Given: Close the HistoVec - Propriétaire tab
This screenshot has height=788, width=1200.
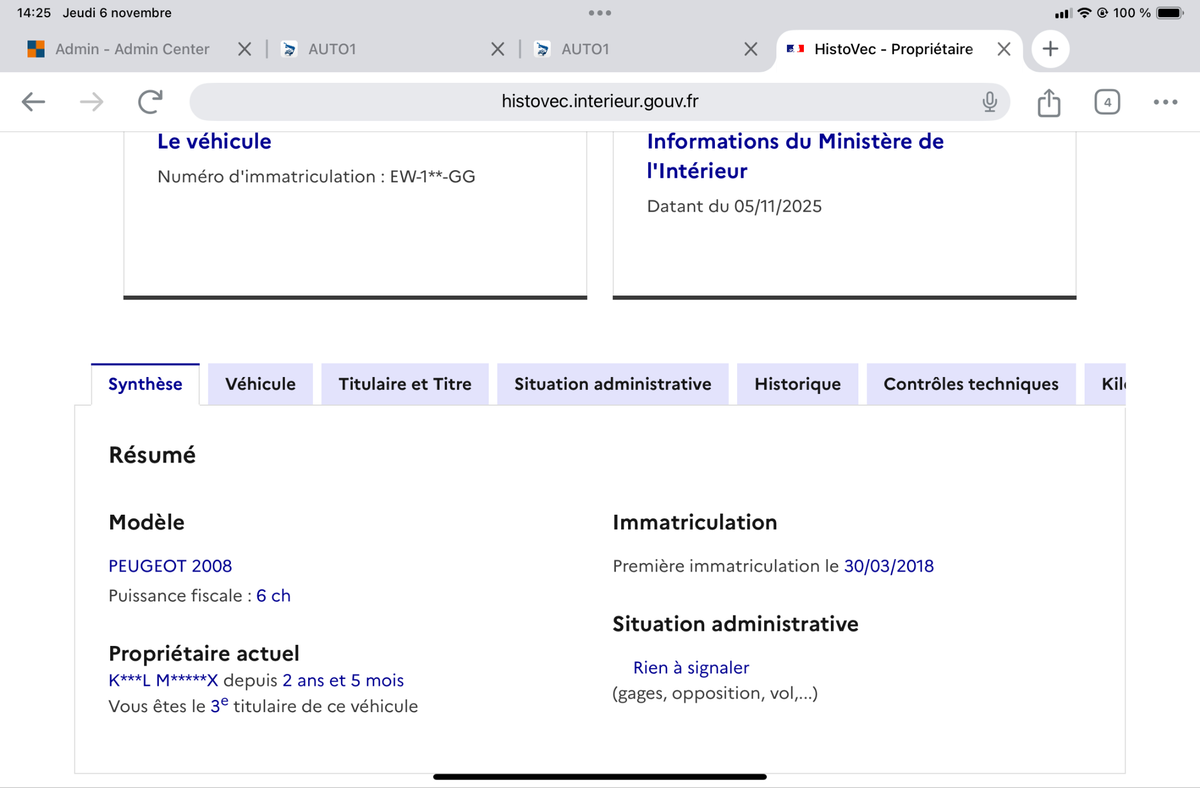Looking at the screenshot, I should (x=1004, y=49).
